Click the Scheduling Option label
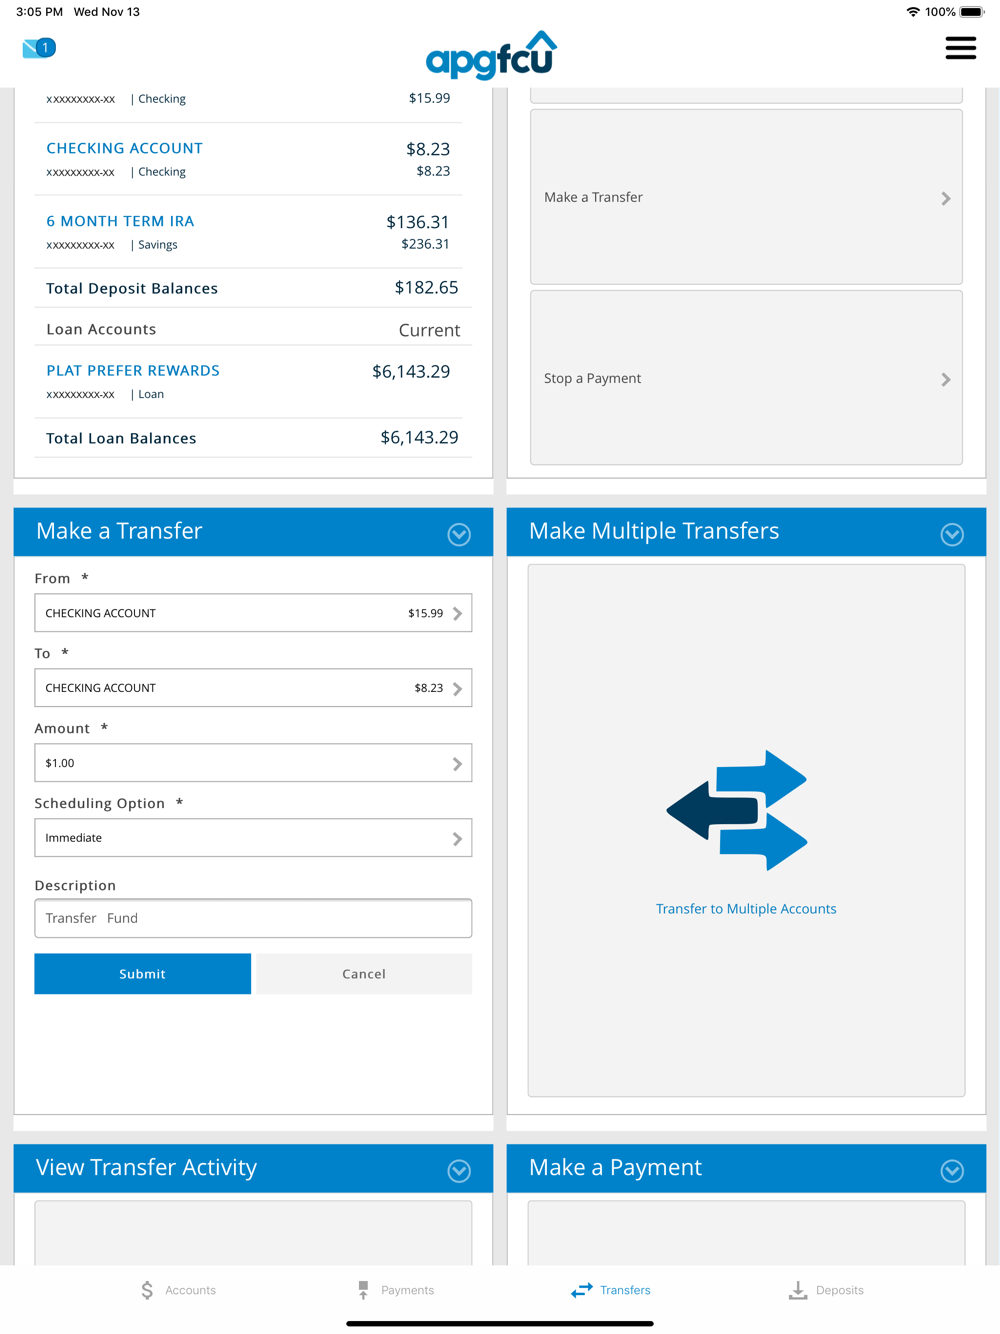Image resolution: width=1000 pixels, height=1334 pixels. [x=100, y=803]
